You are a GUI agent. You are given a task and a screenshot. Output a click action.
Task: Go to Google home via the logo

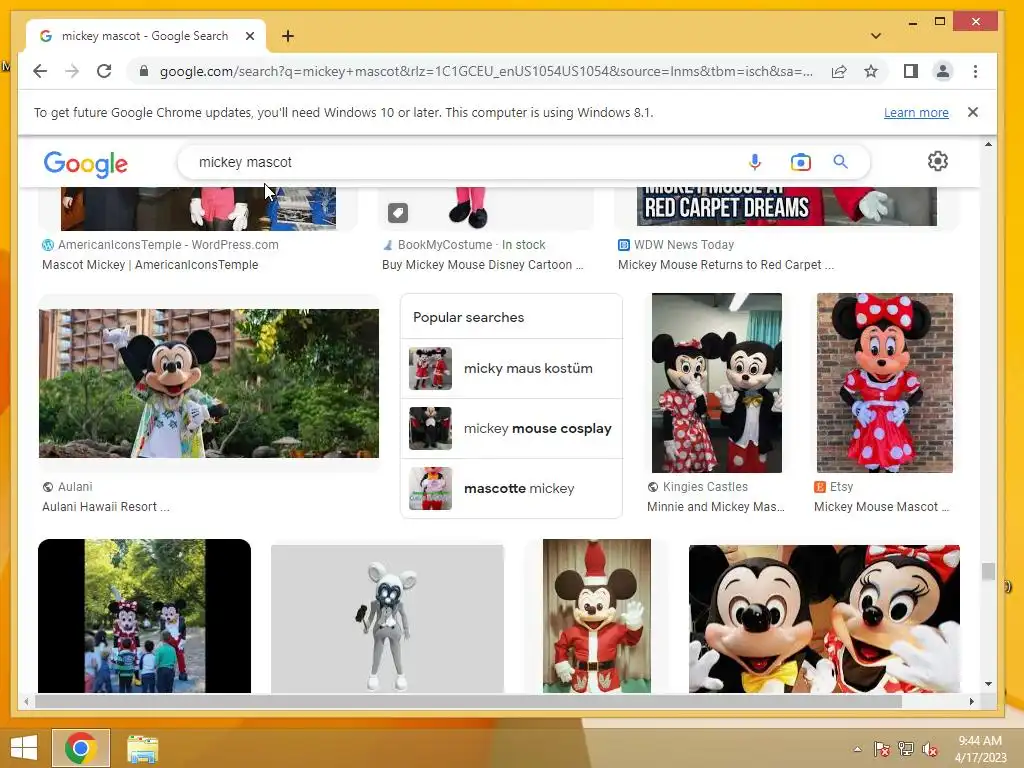[86, 163]
